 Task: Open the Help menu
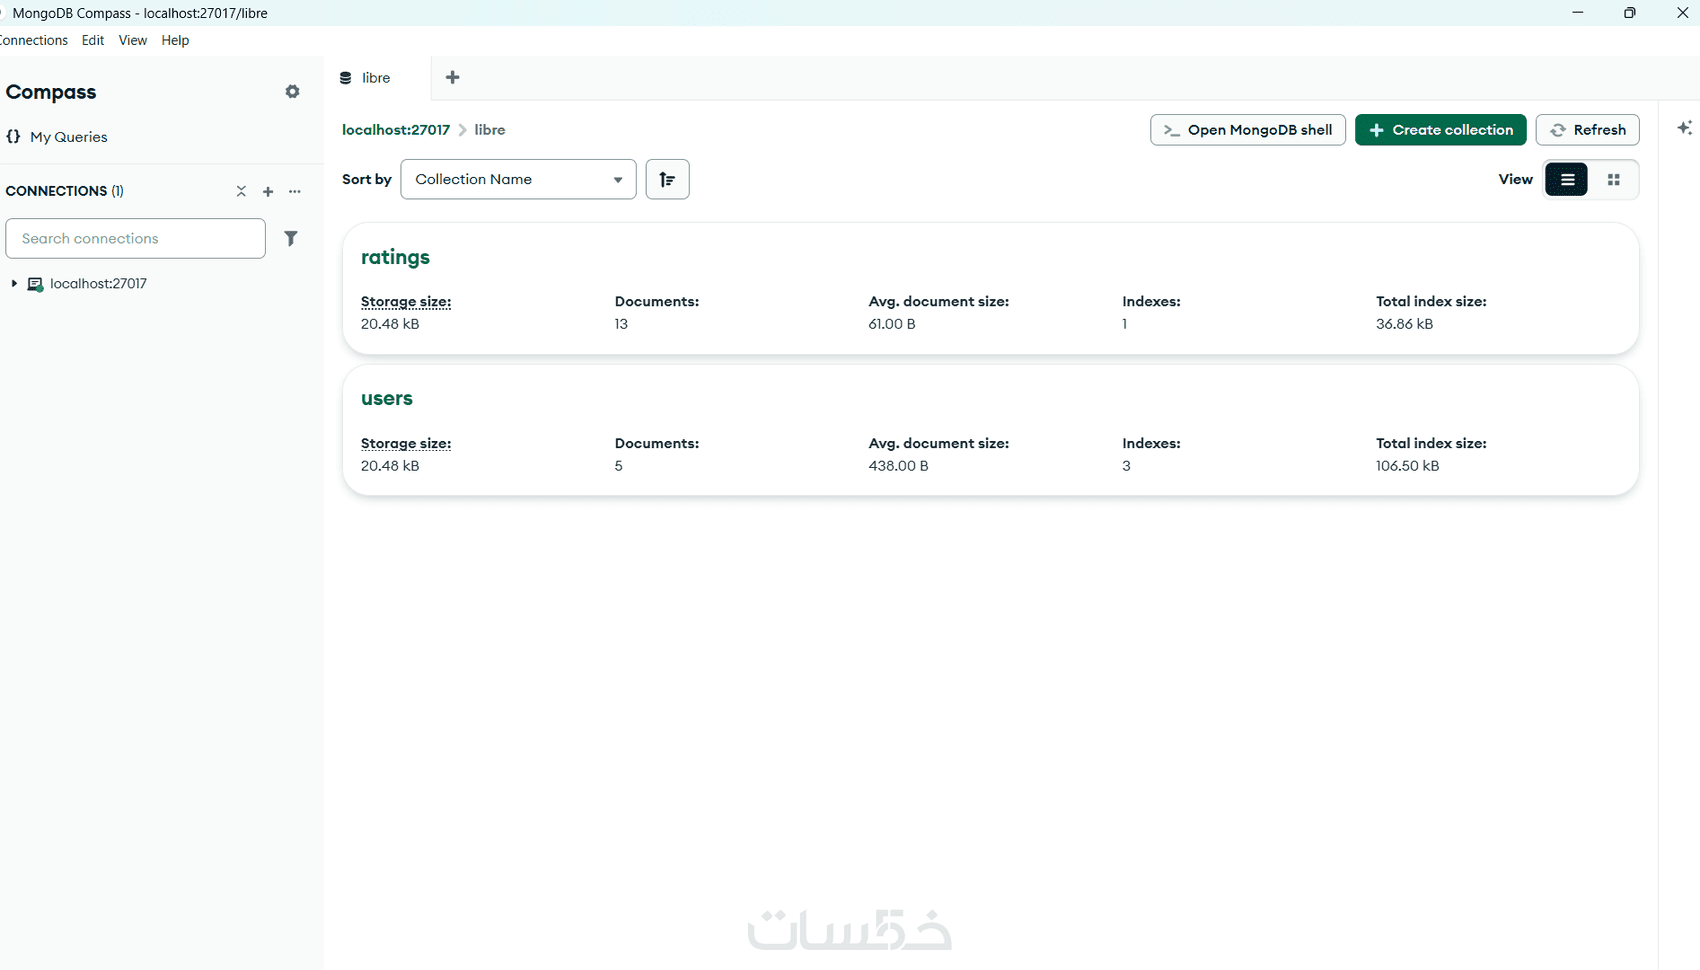[175, 40]
